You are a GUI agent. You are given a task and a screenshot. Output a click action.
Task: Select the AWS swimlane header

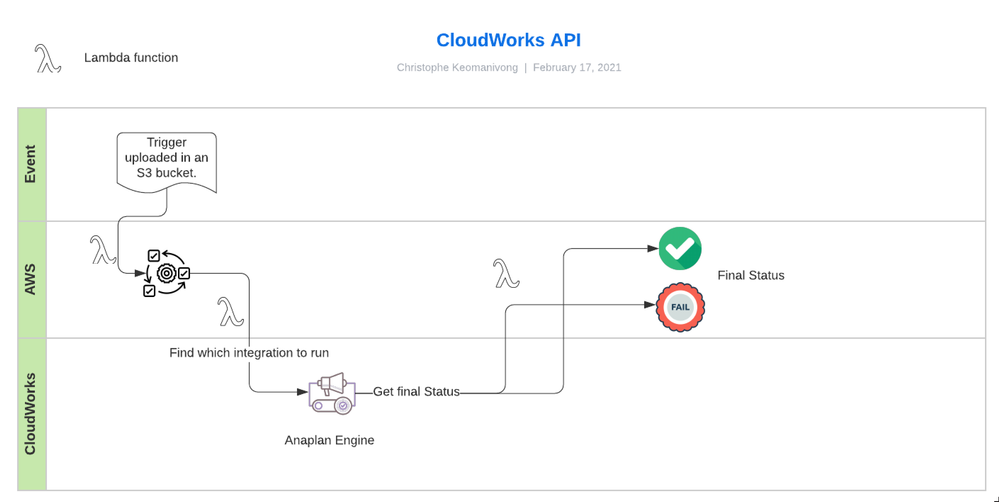point(32,280)
